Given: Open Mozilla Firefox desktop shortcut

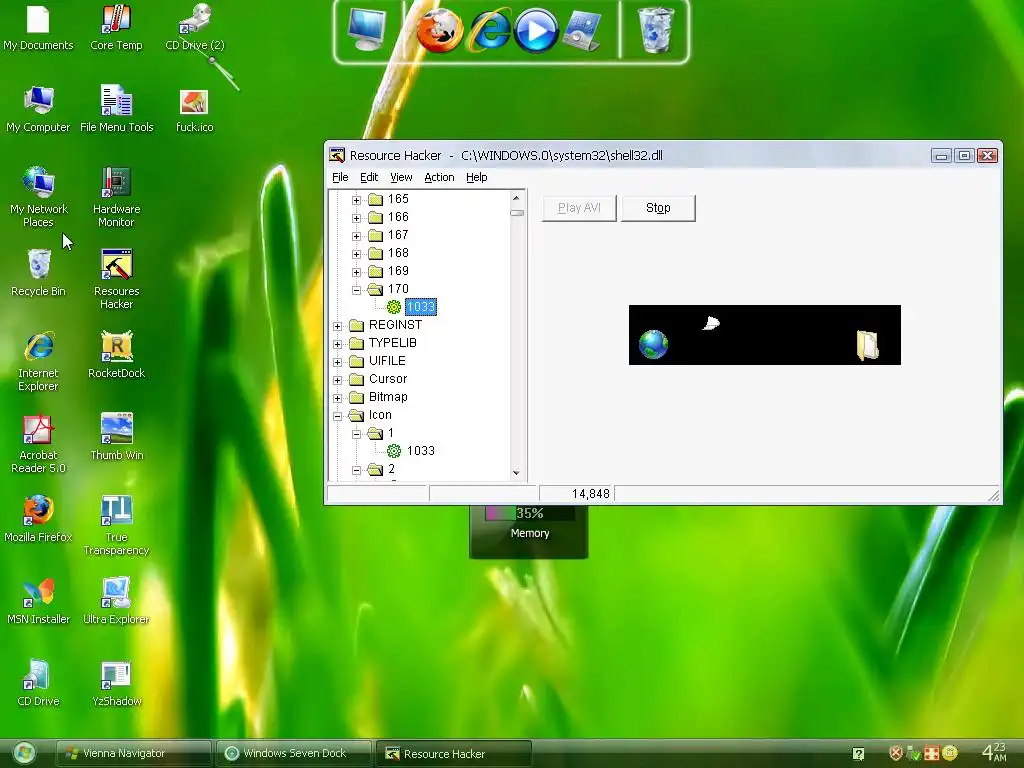Looking at the screenshot, I should point(38,520).
